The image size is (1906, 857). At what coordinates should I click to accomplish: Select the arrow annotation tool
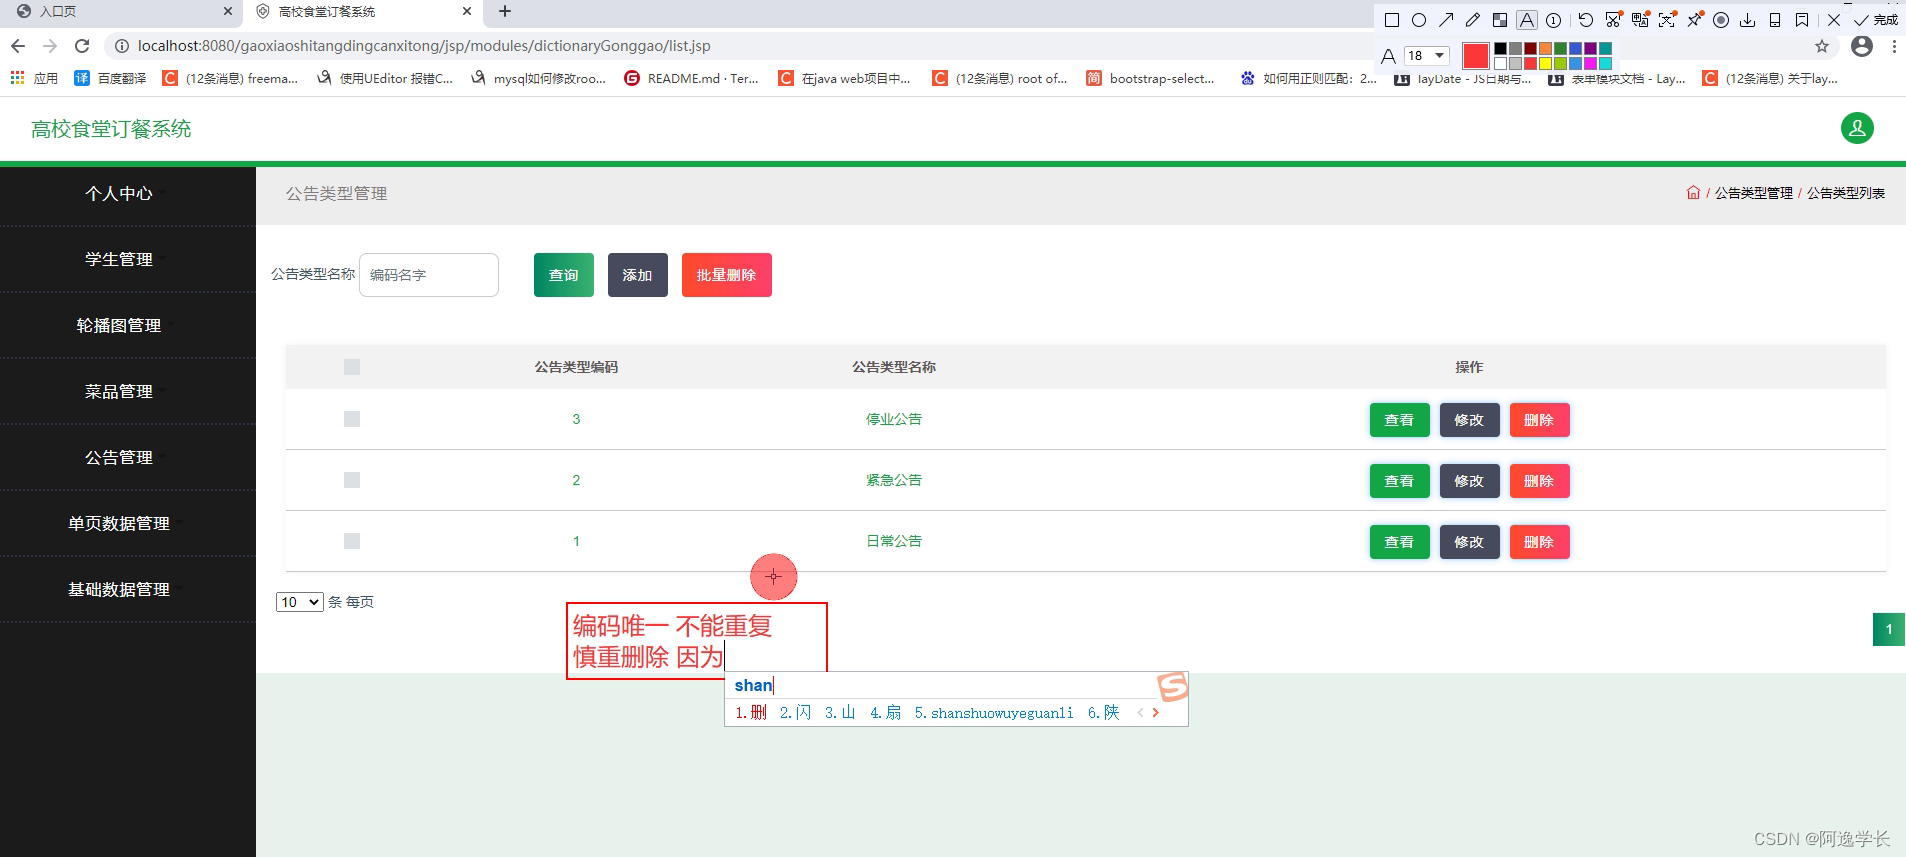tap(1446, 20)
